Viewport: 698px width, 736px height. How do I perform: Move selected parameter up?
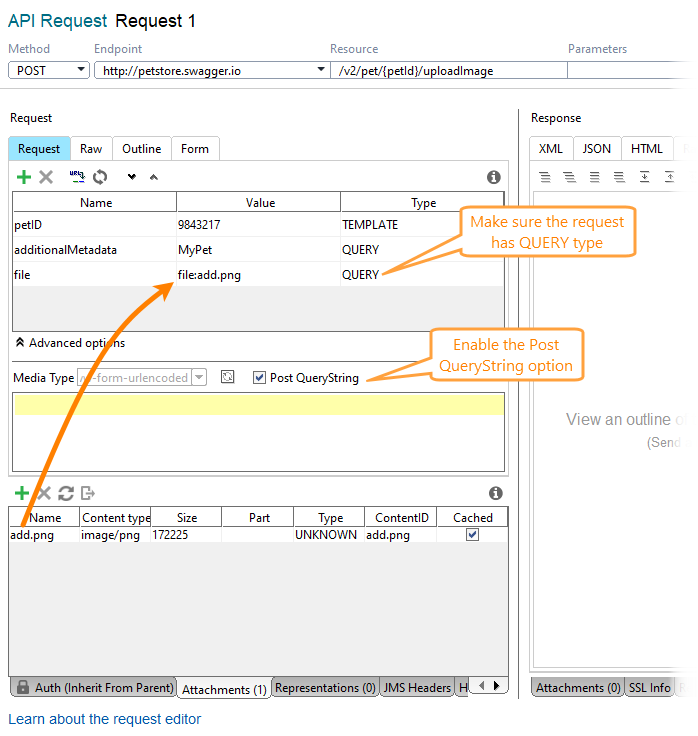[x=153, y=177]
